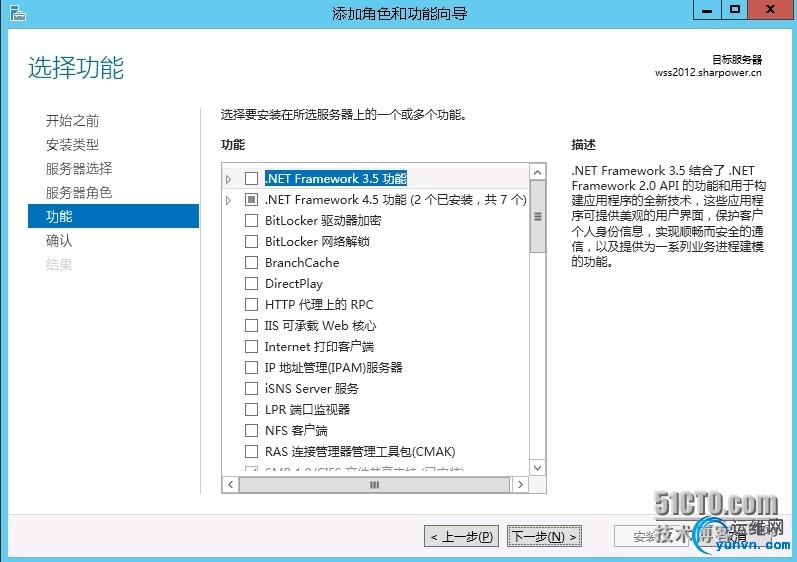Click the horizontal scroll-left arrow
This screenshot has height=562, width=797.
pos(231,485)
